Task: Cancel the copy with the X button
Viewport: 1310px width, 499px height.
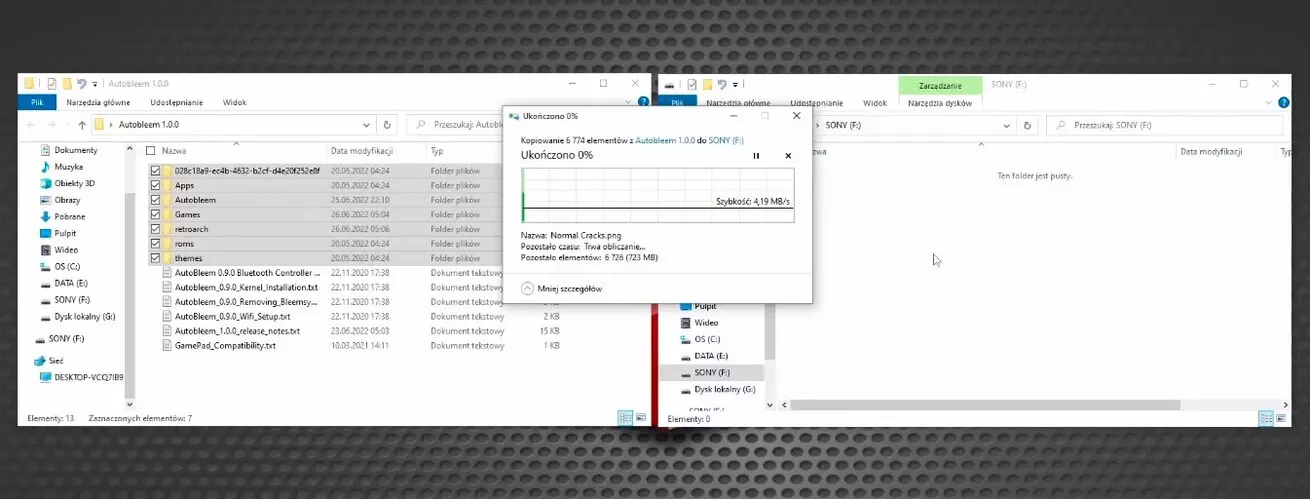Action: (x=788, y=156)
